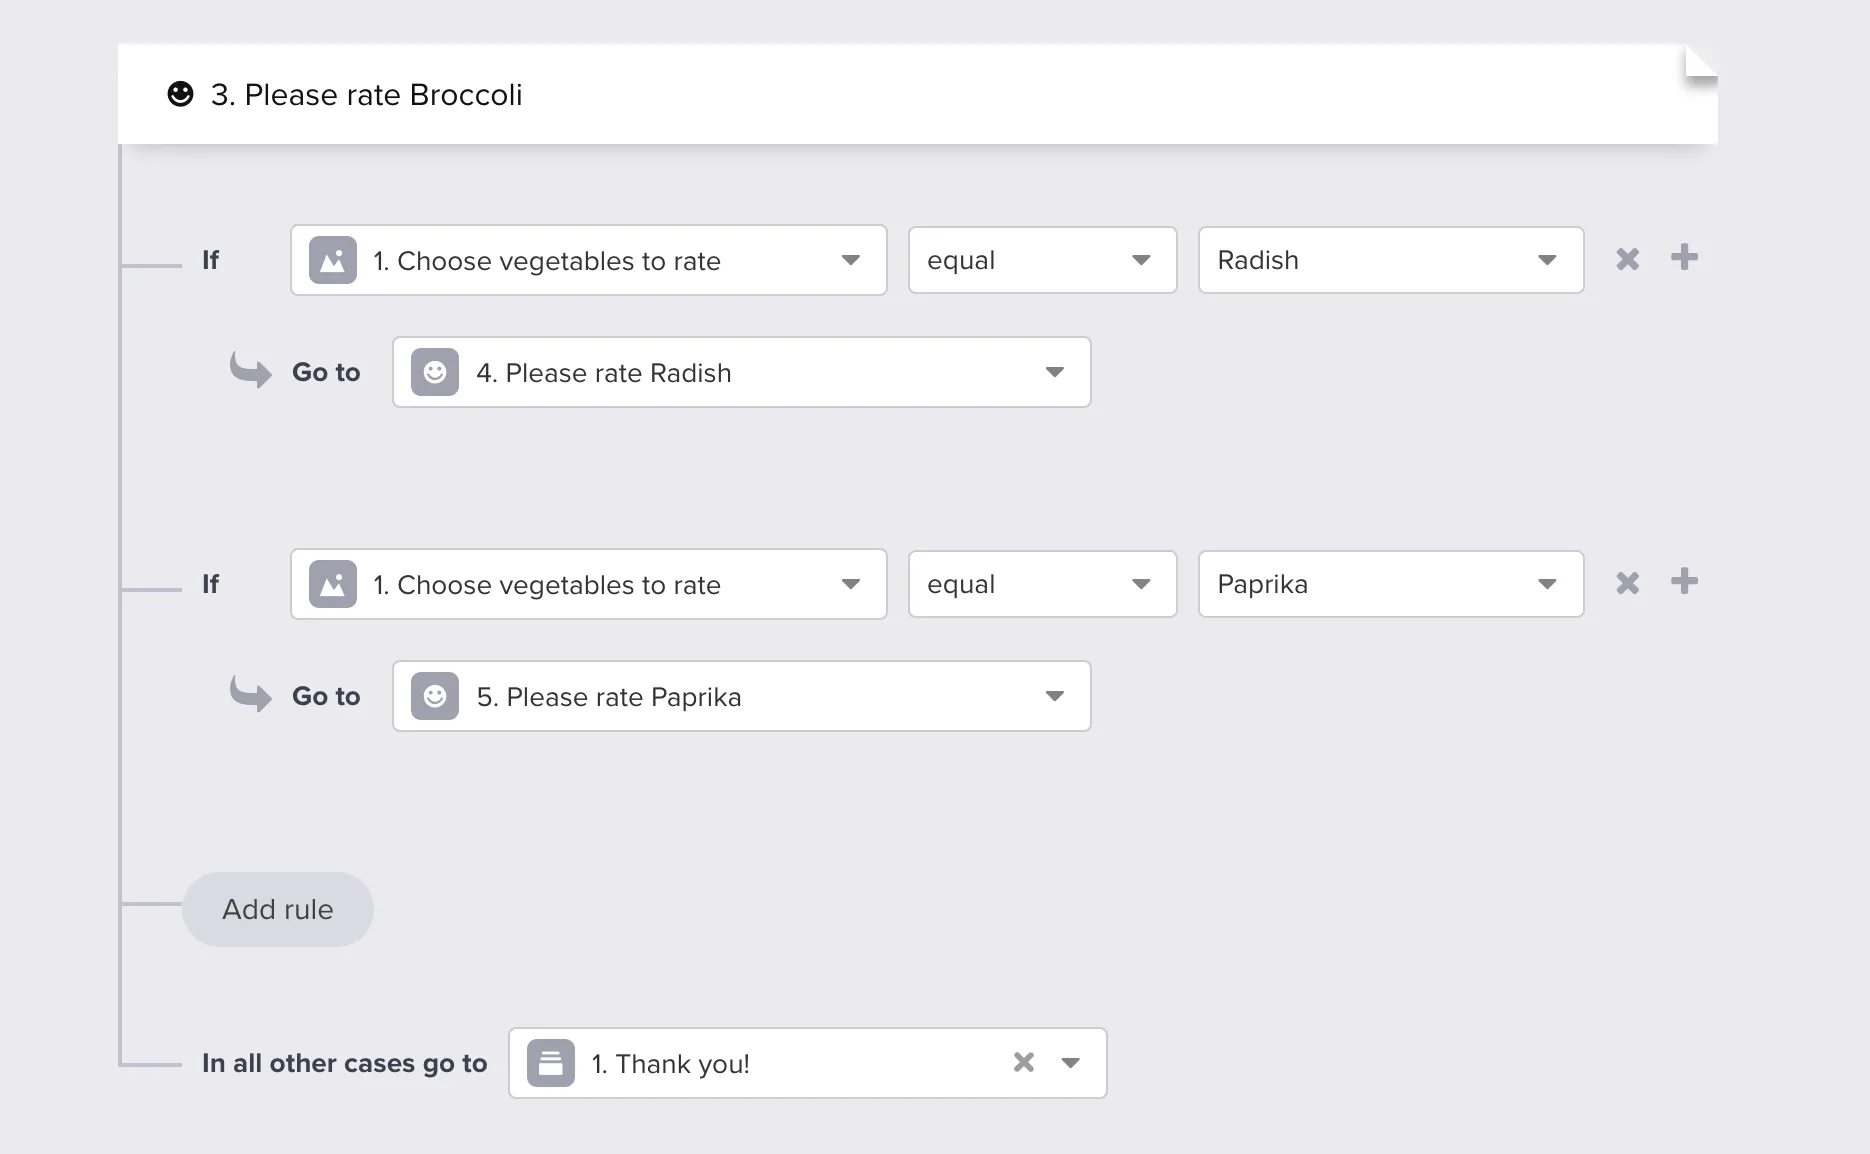This screenshot has width=1870, height=1154.
Task: Click the 'Add rule' button
Action: coord(278,910)
